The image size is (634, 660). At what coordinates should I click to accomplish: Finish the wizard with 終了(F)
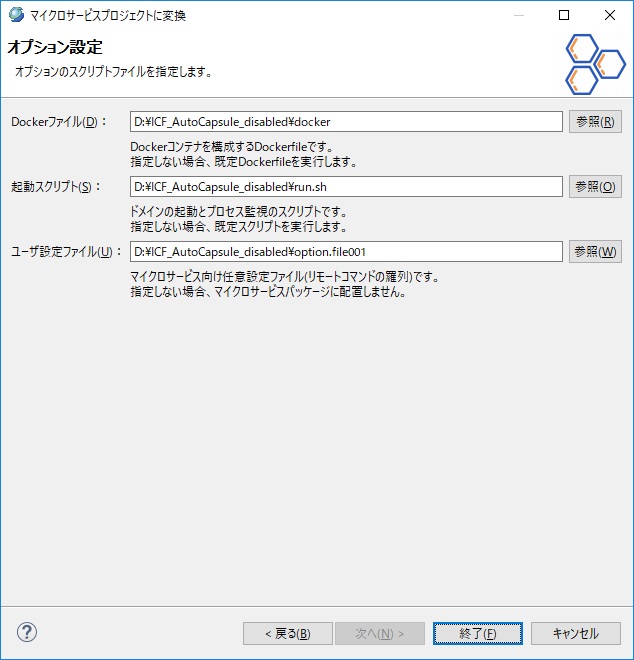[x=476, y=634]
